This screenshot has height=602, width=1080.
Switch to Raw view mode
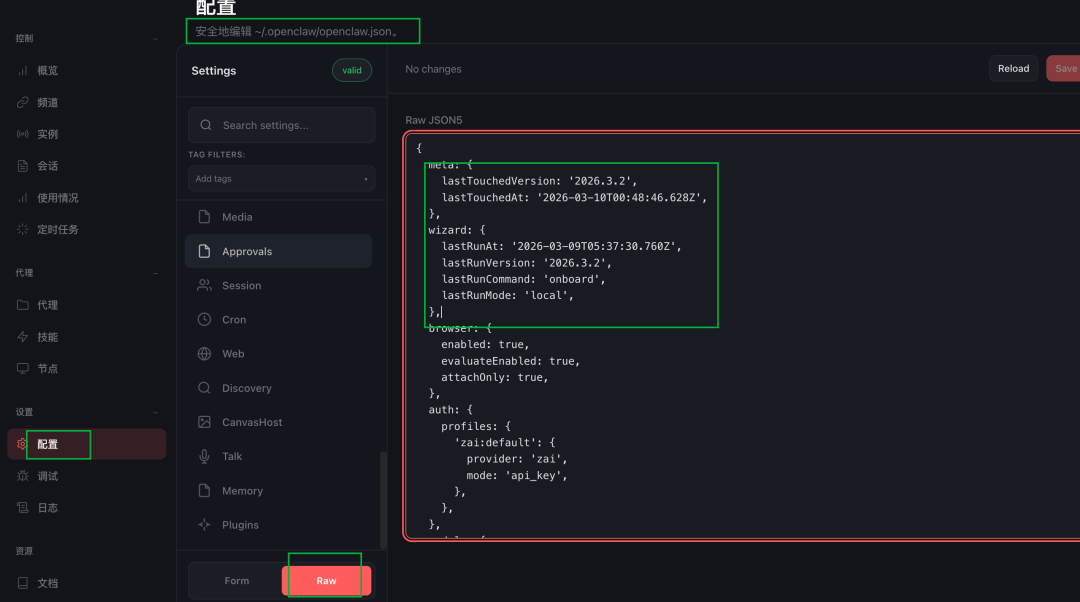pos(326,581)
